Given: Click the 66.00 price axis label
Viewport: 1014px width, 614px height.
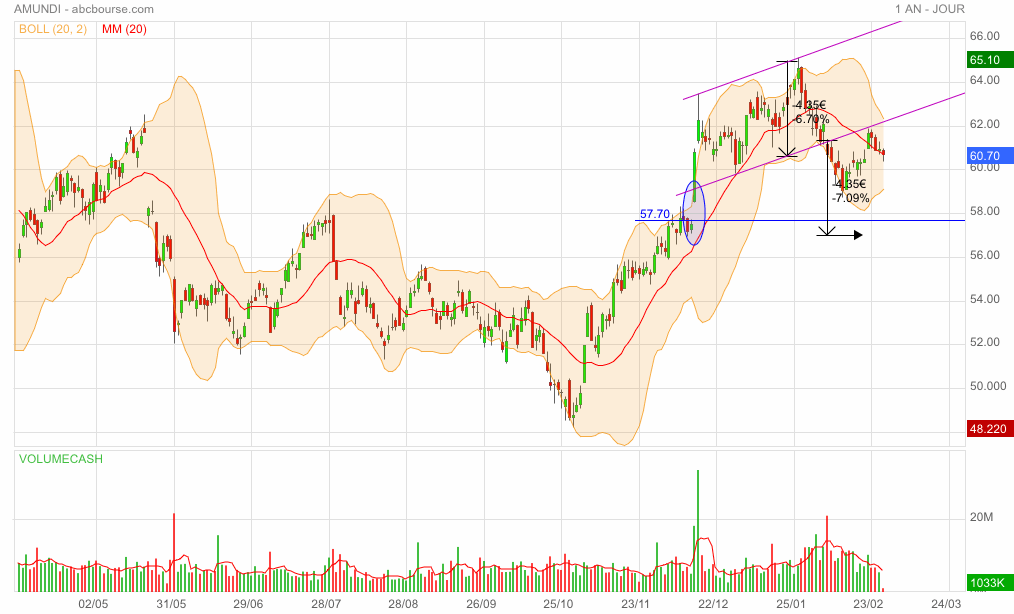Looking at the screenshot, I should 984,36.
